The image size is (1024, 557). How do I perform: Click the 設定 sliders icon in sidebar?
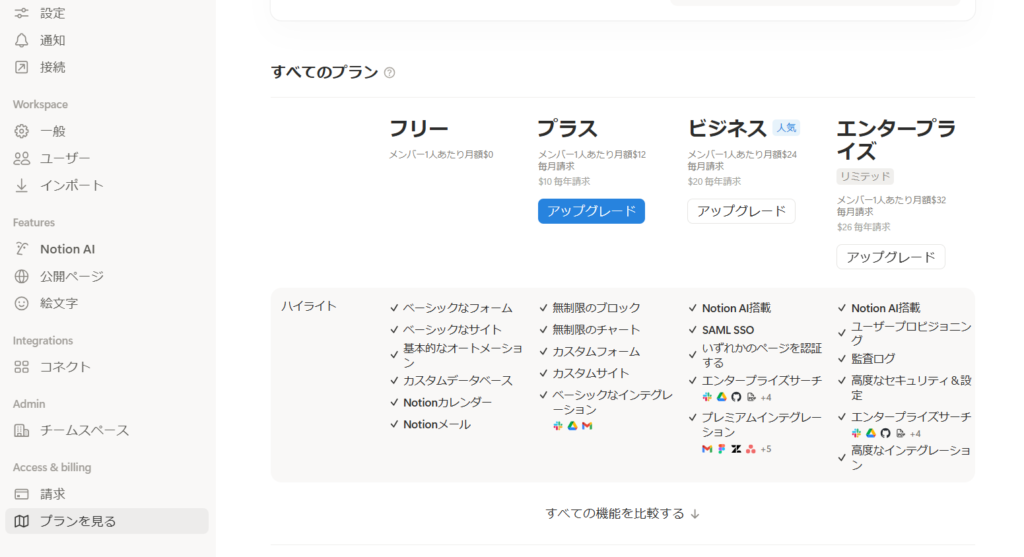tap(22, 13)
